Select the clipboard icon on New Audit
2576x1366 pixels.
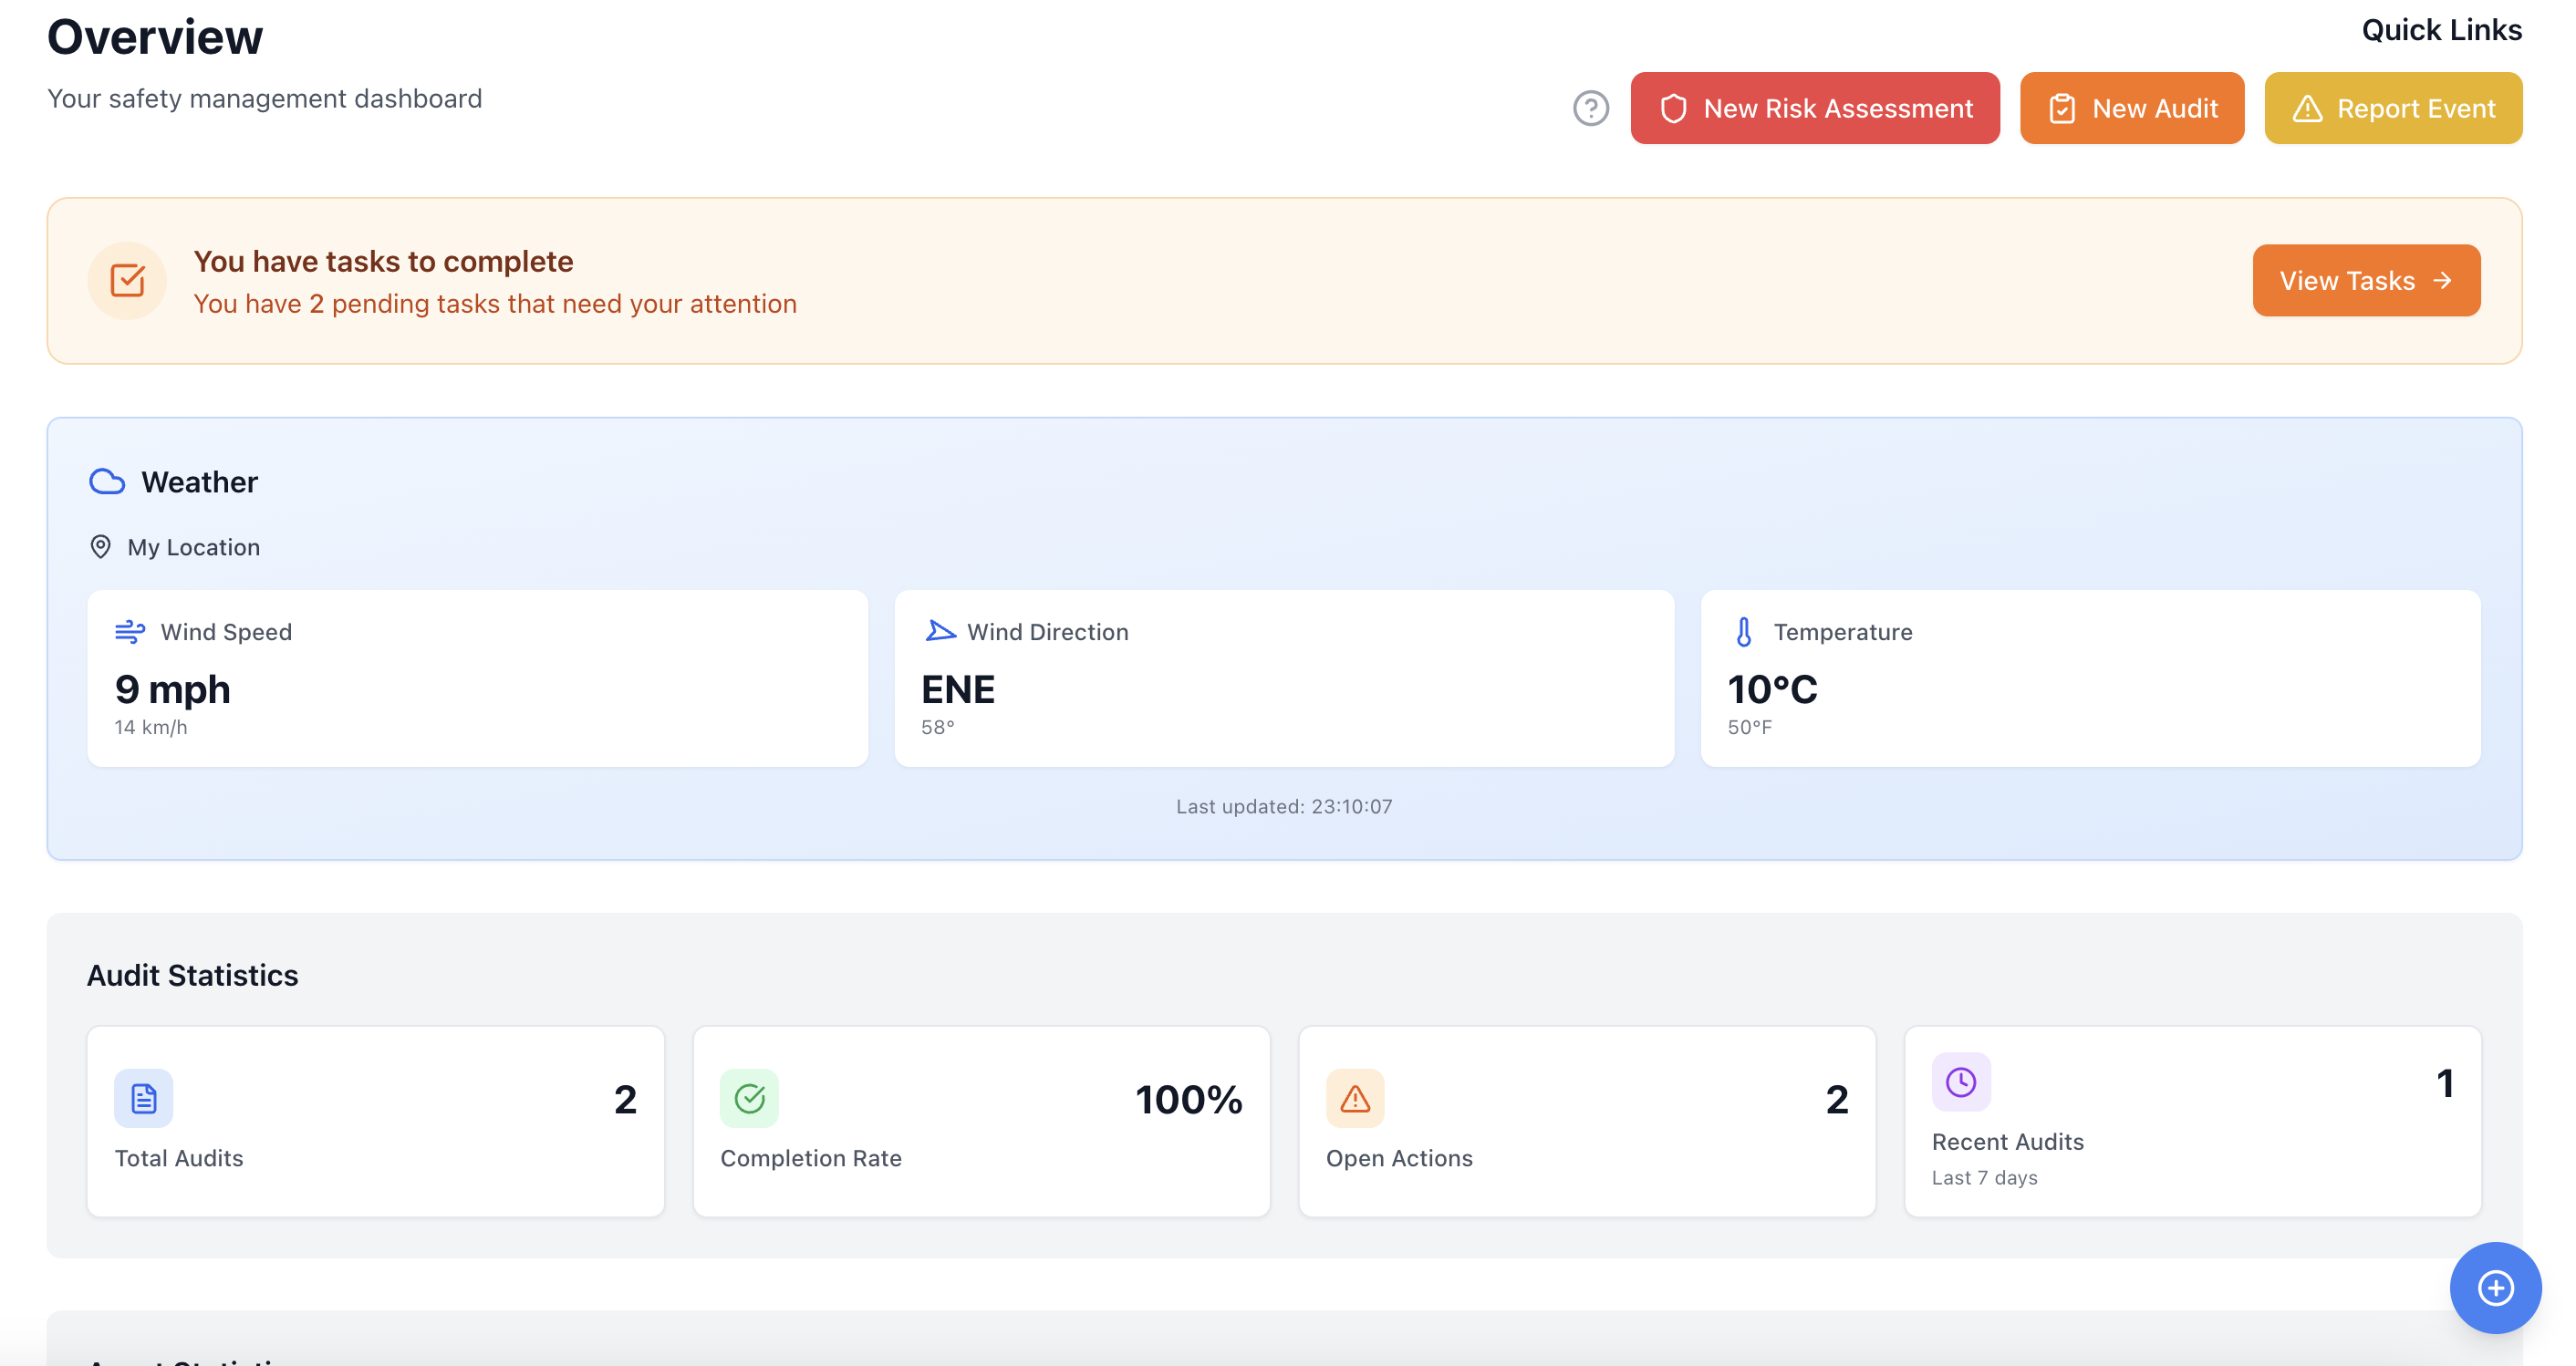(x=2063, y=108)
